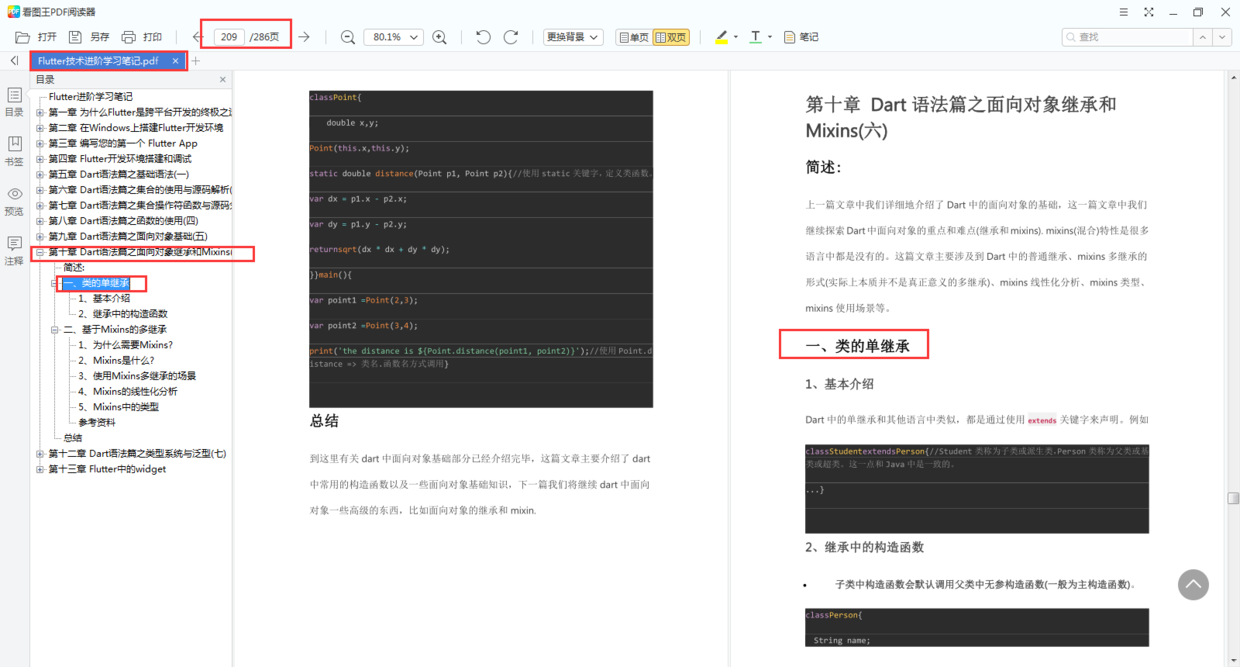Viewport: 1240px width, 667px height.
Task: Click the 查找 search input box
Action: (x=1127, y=37)
